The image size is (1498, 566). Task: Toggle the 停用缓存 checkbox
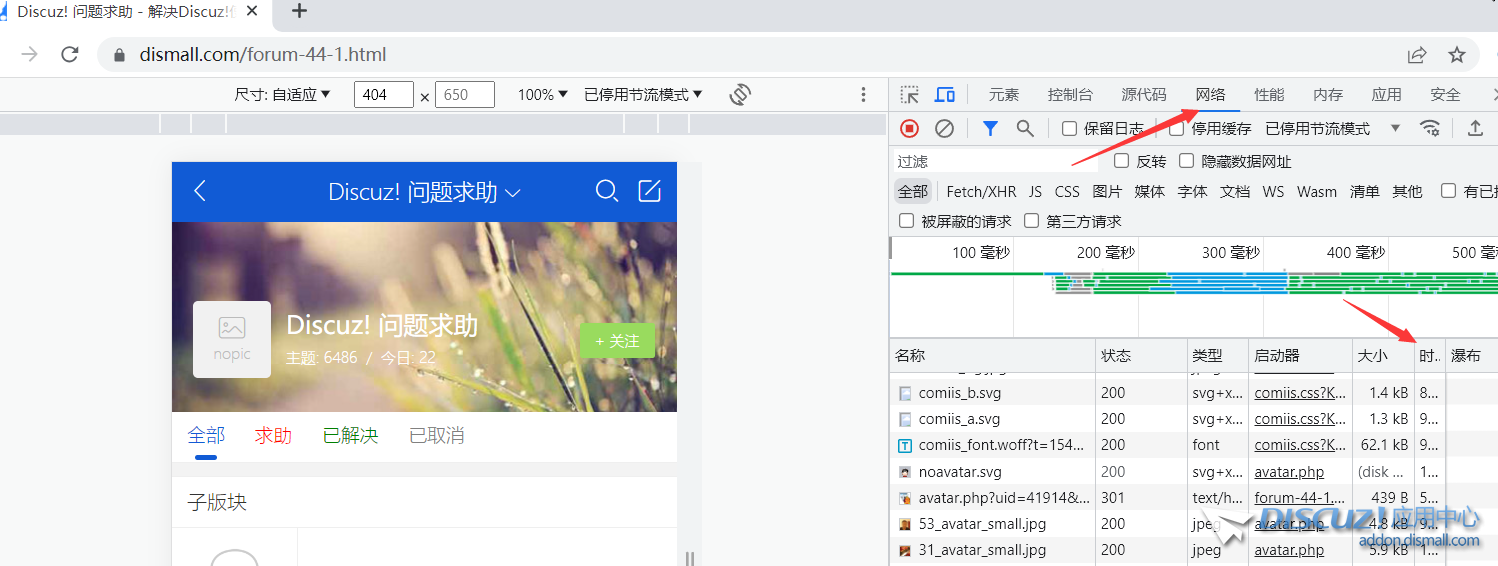1177,128
